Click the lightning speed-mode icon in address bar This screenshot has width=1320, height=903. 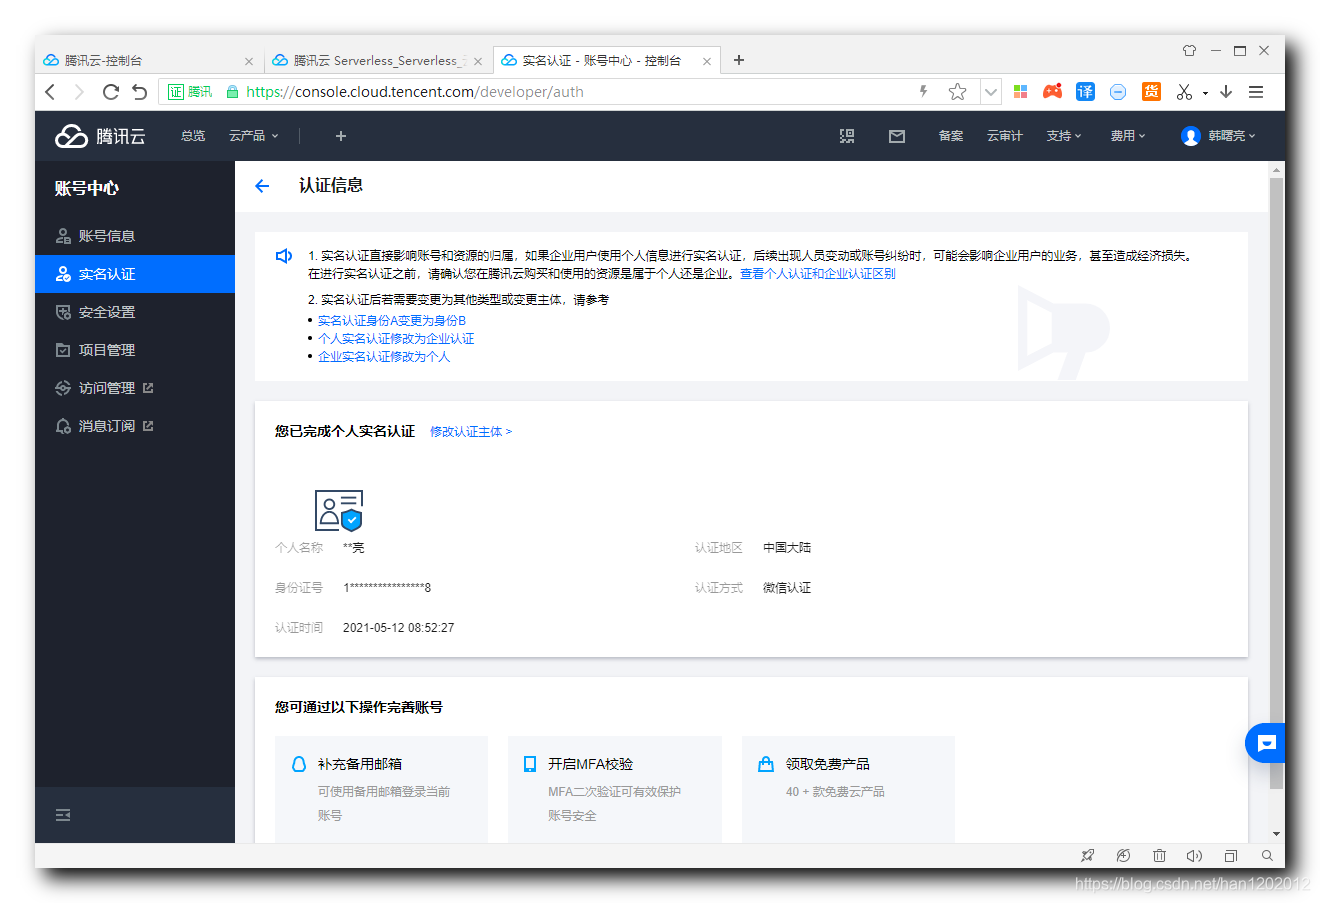click(924, 92)
